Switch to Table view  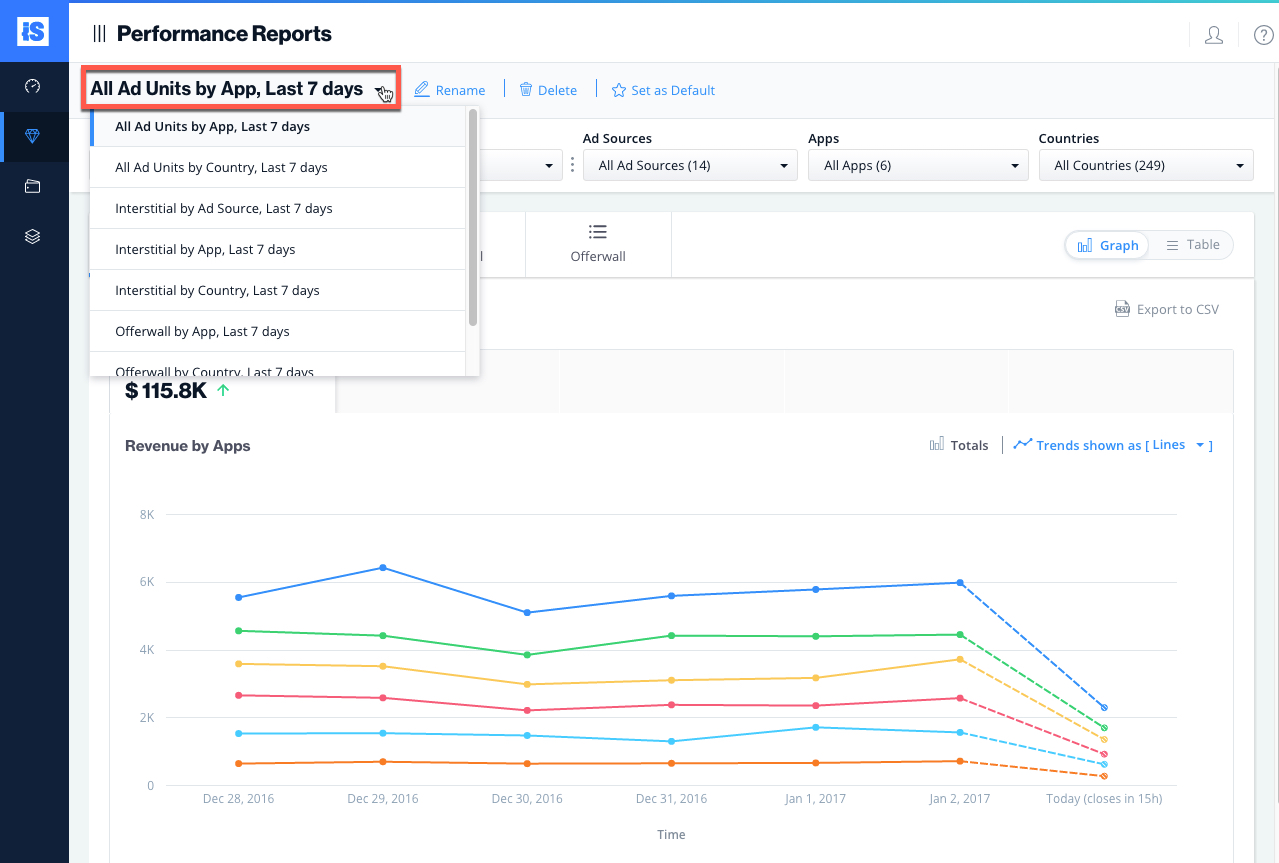click(1191, 244)
